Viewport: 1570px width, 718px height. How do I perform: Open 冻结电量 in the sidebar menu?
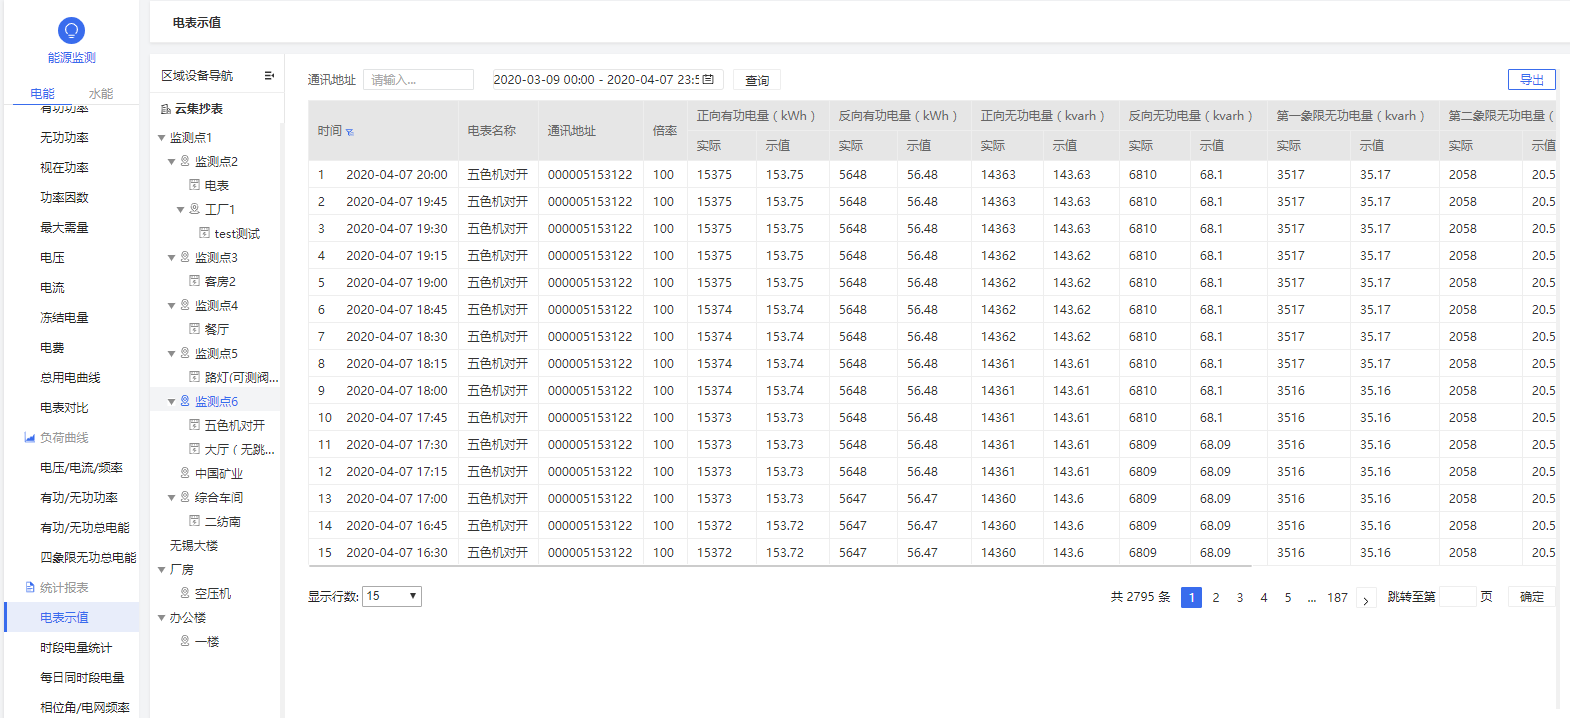tap(64, 318)
